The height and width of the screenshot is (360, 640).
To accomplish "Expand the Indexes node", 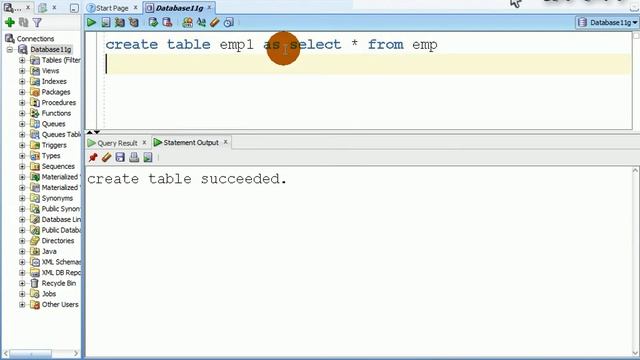I will [x=22, y=81].
